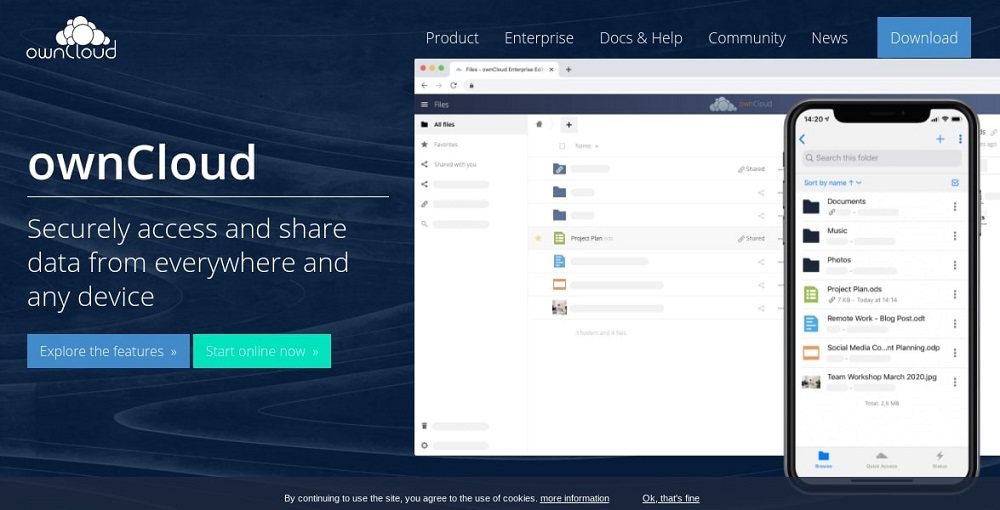Screen dimensions: 1000x510
Task: Open the Music folder on phone
Action: (x=881, y=236)
